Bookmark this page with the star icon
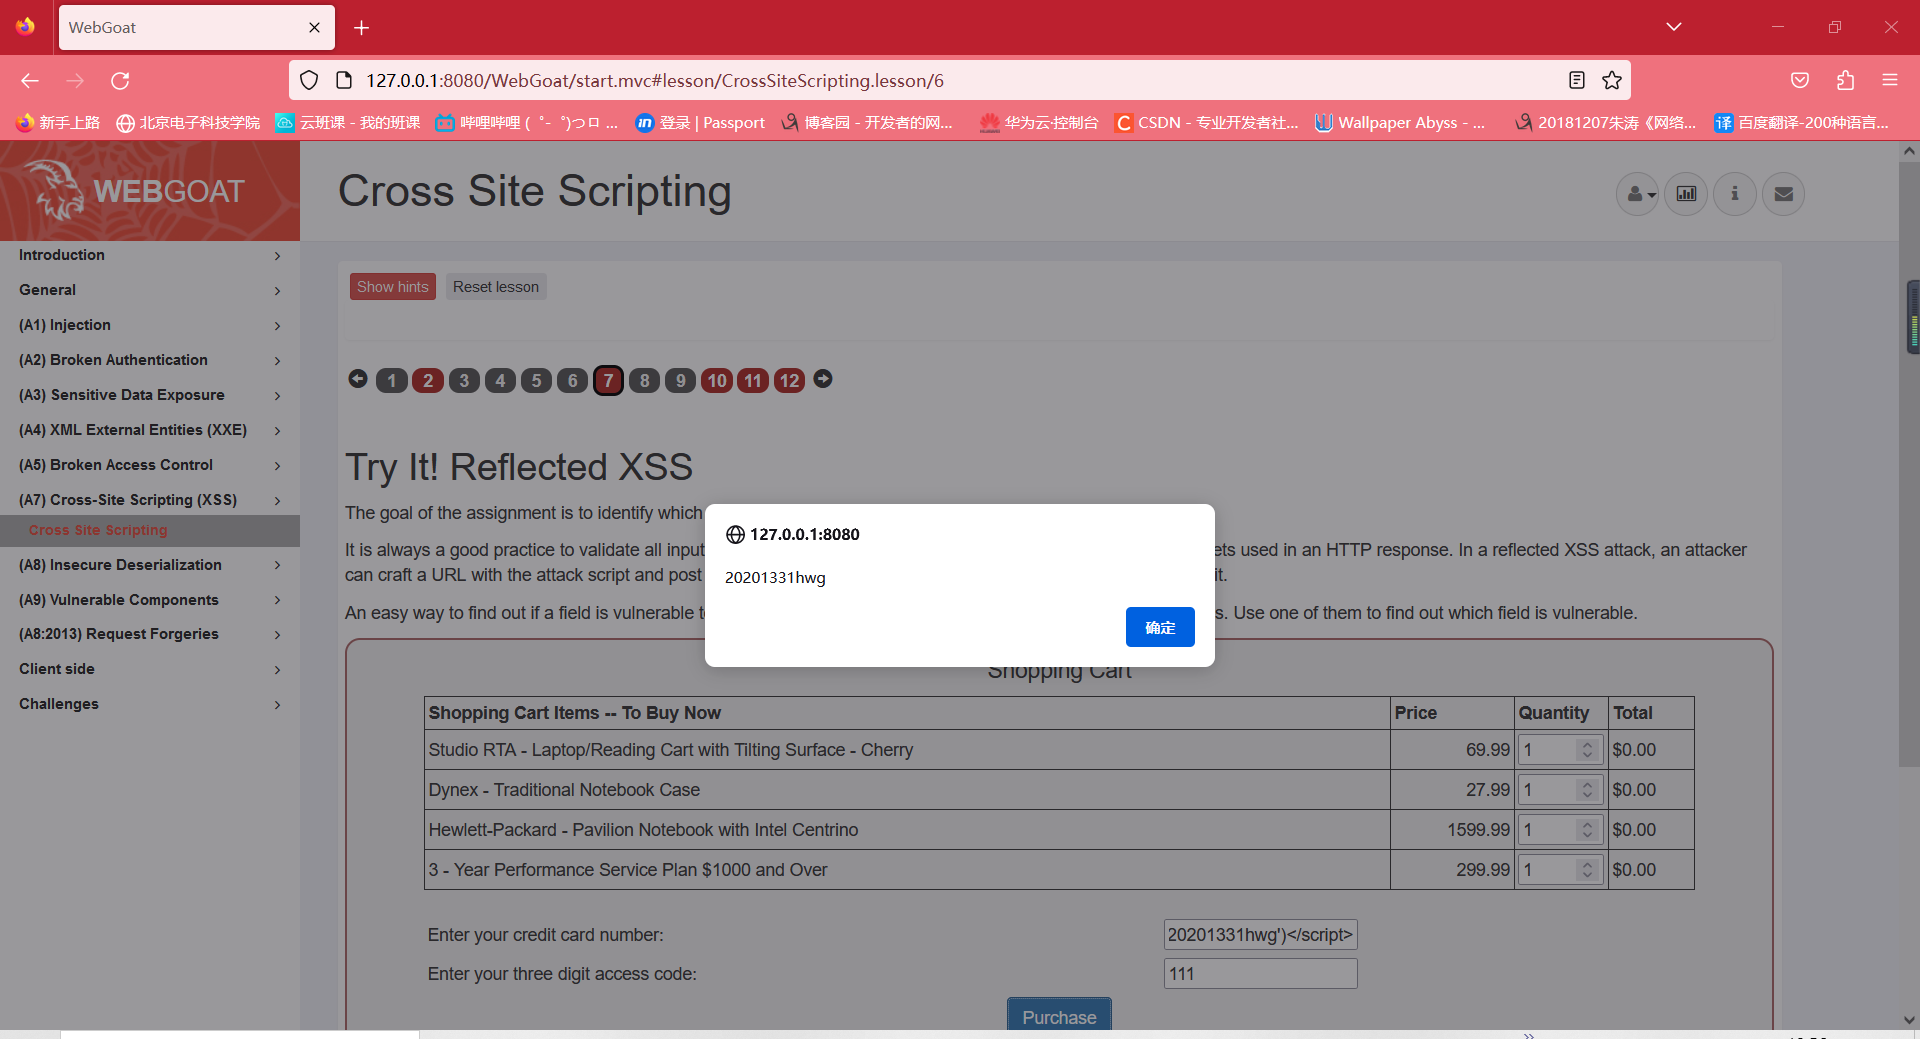Viewport: 1920px width, 1039px height. (1612, 81)
